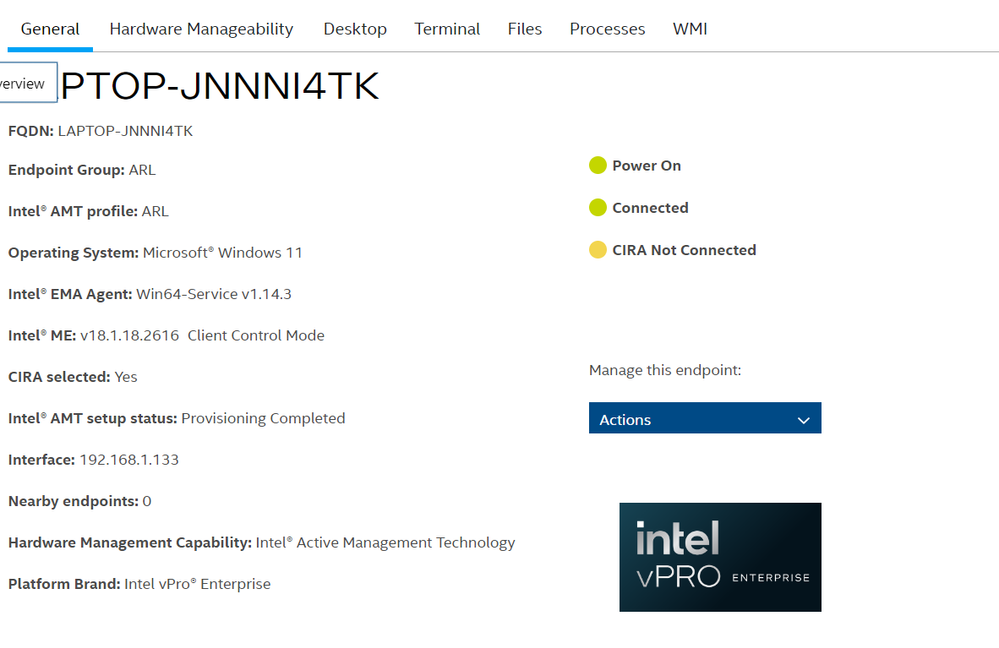
Task: Click the FQDN value LAPTOP-JNNNI4TK
Action: (x=125, y=131)
